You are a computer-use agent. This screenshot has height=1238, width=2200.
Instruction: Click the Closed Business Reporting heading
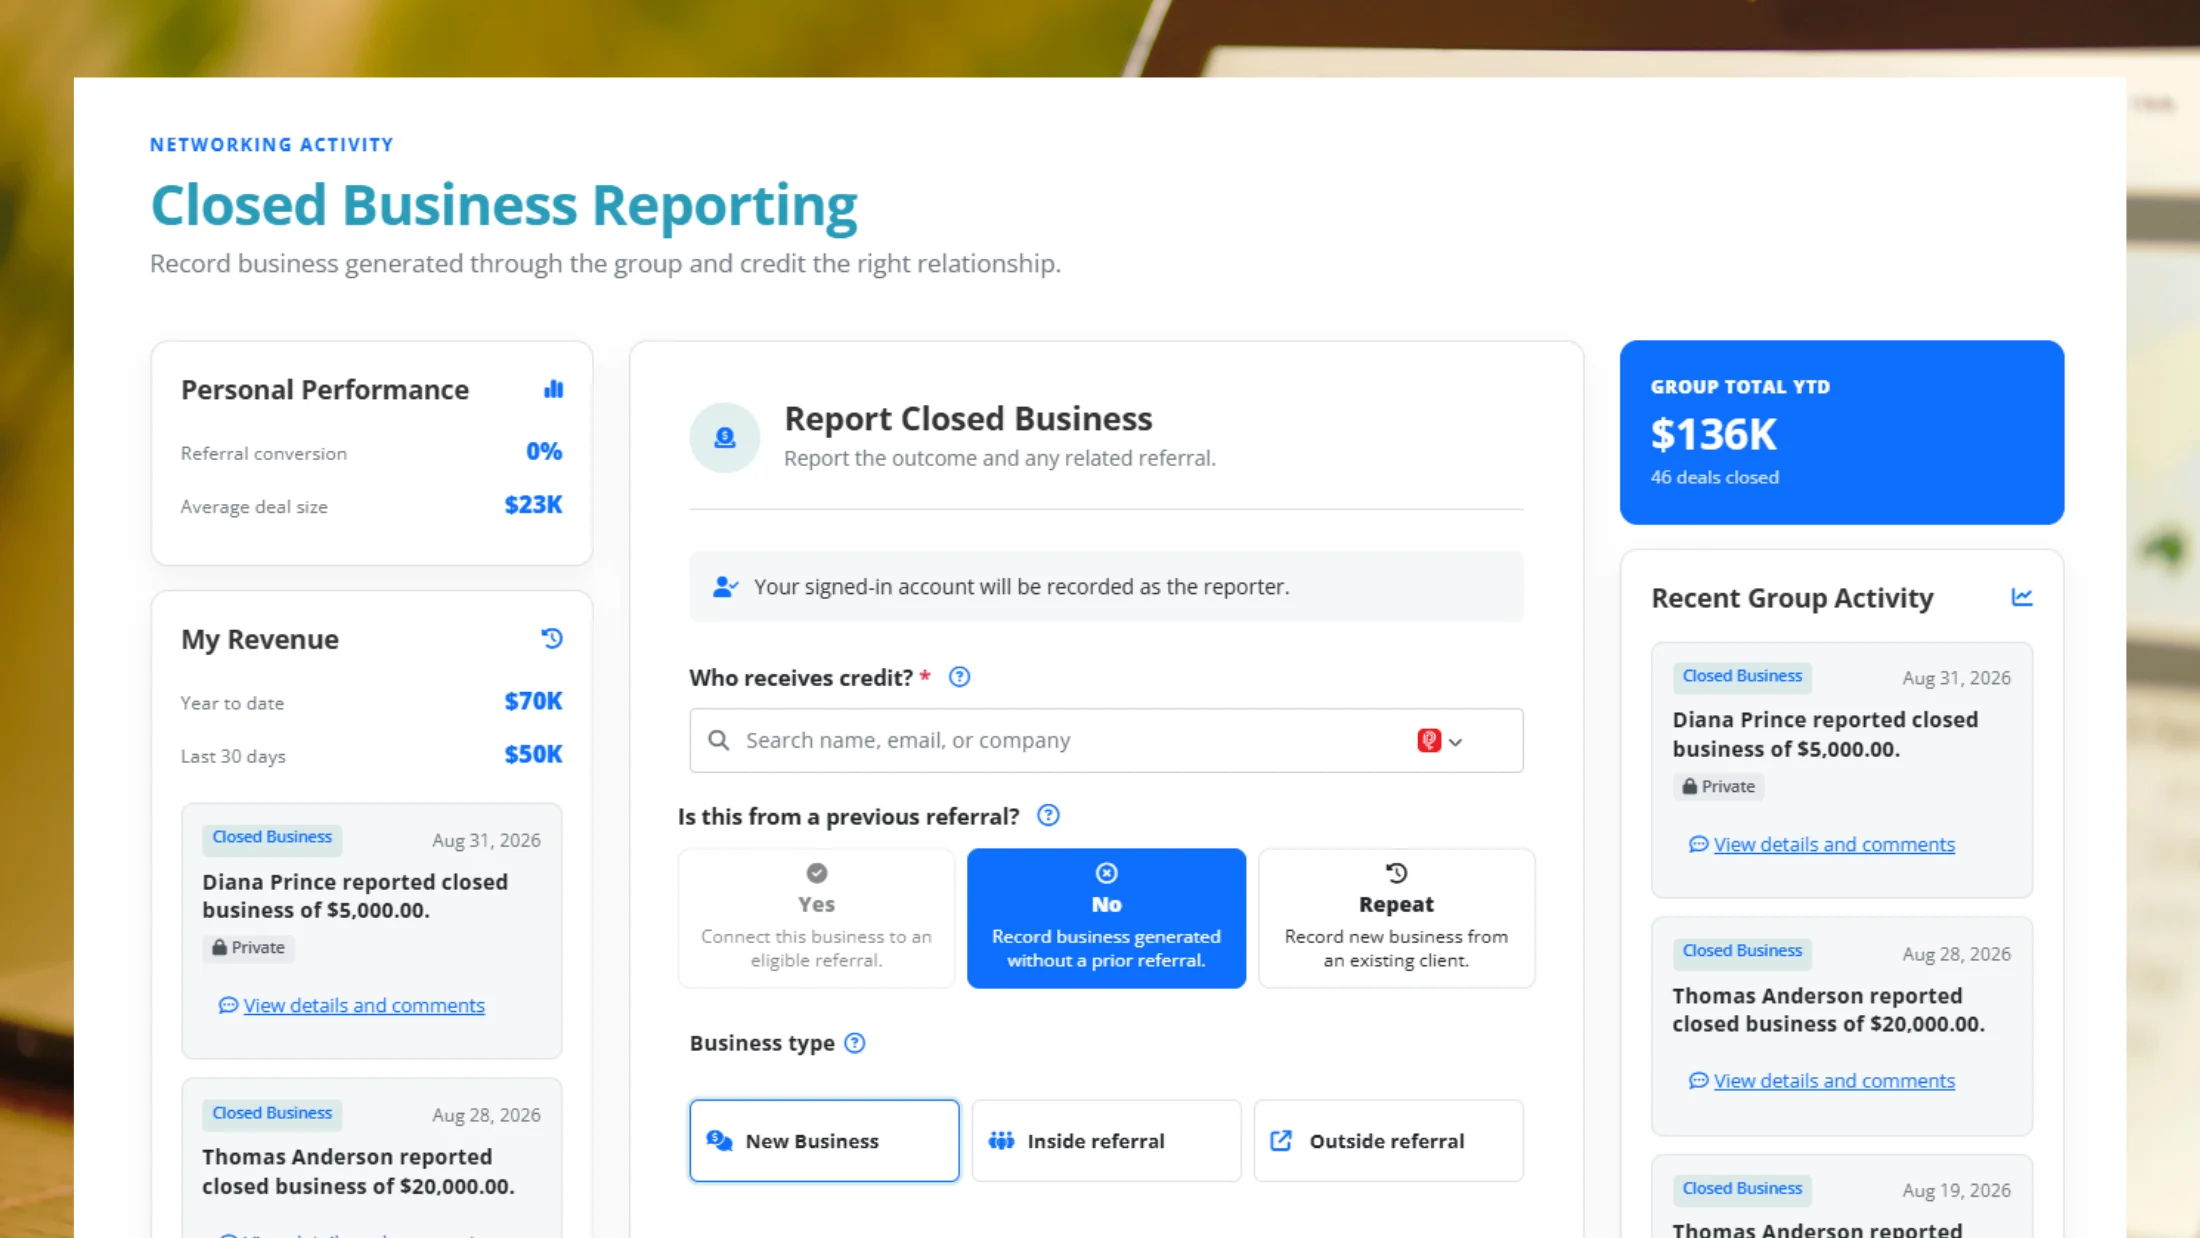click(504, 205)
